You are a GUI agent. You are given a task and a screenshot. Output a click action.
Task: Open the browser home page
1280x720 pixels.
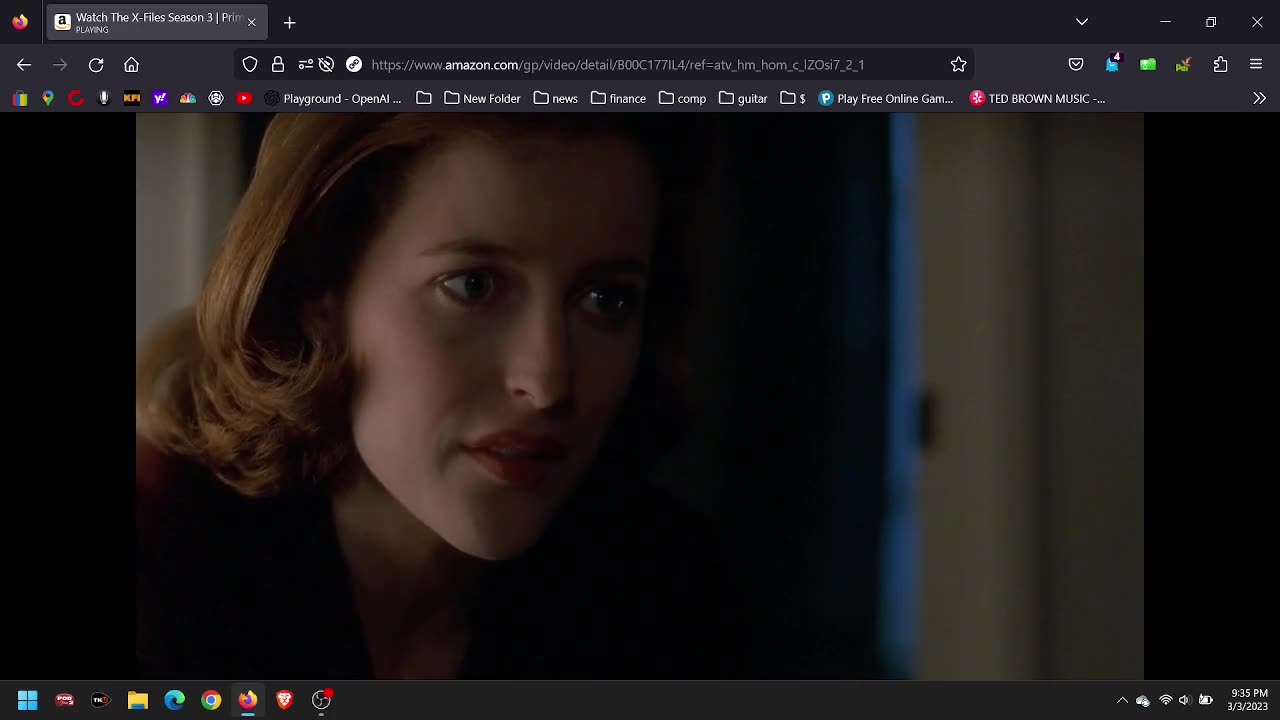coord(131,65)
